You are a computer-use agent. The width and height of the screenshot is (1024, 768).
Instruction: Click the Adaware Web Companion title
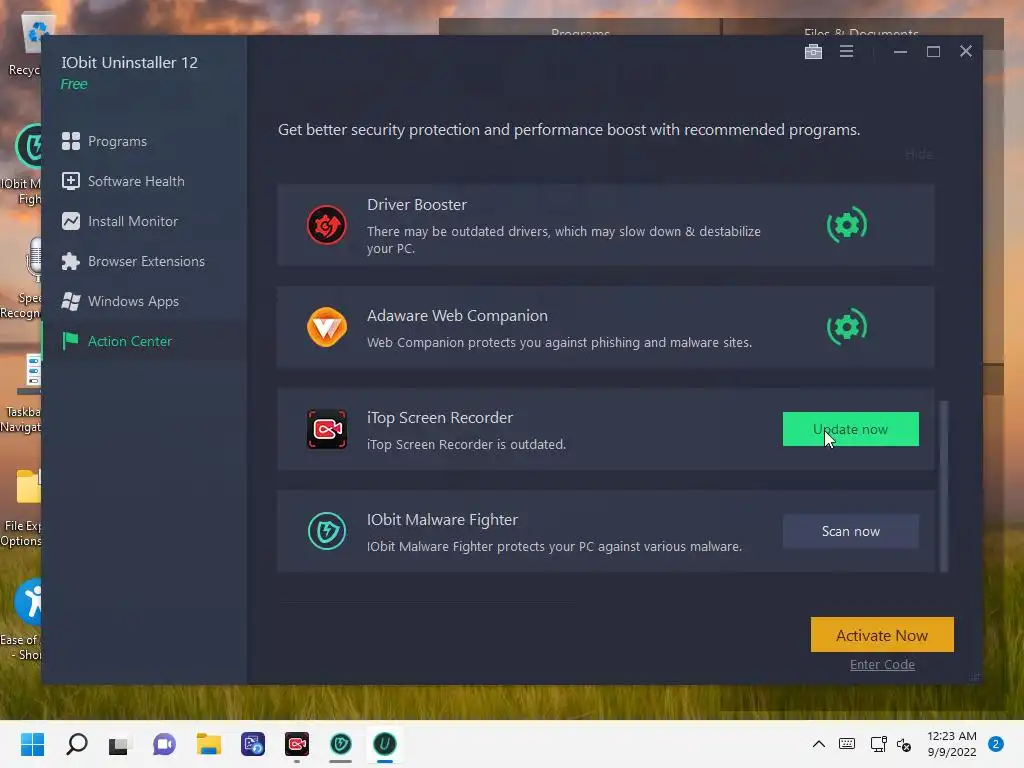pyautogui.click(x=457, y=315)
